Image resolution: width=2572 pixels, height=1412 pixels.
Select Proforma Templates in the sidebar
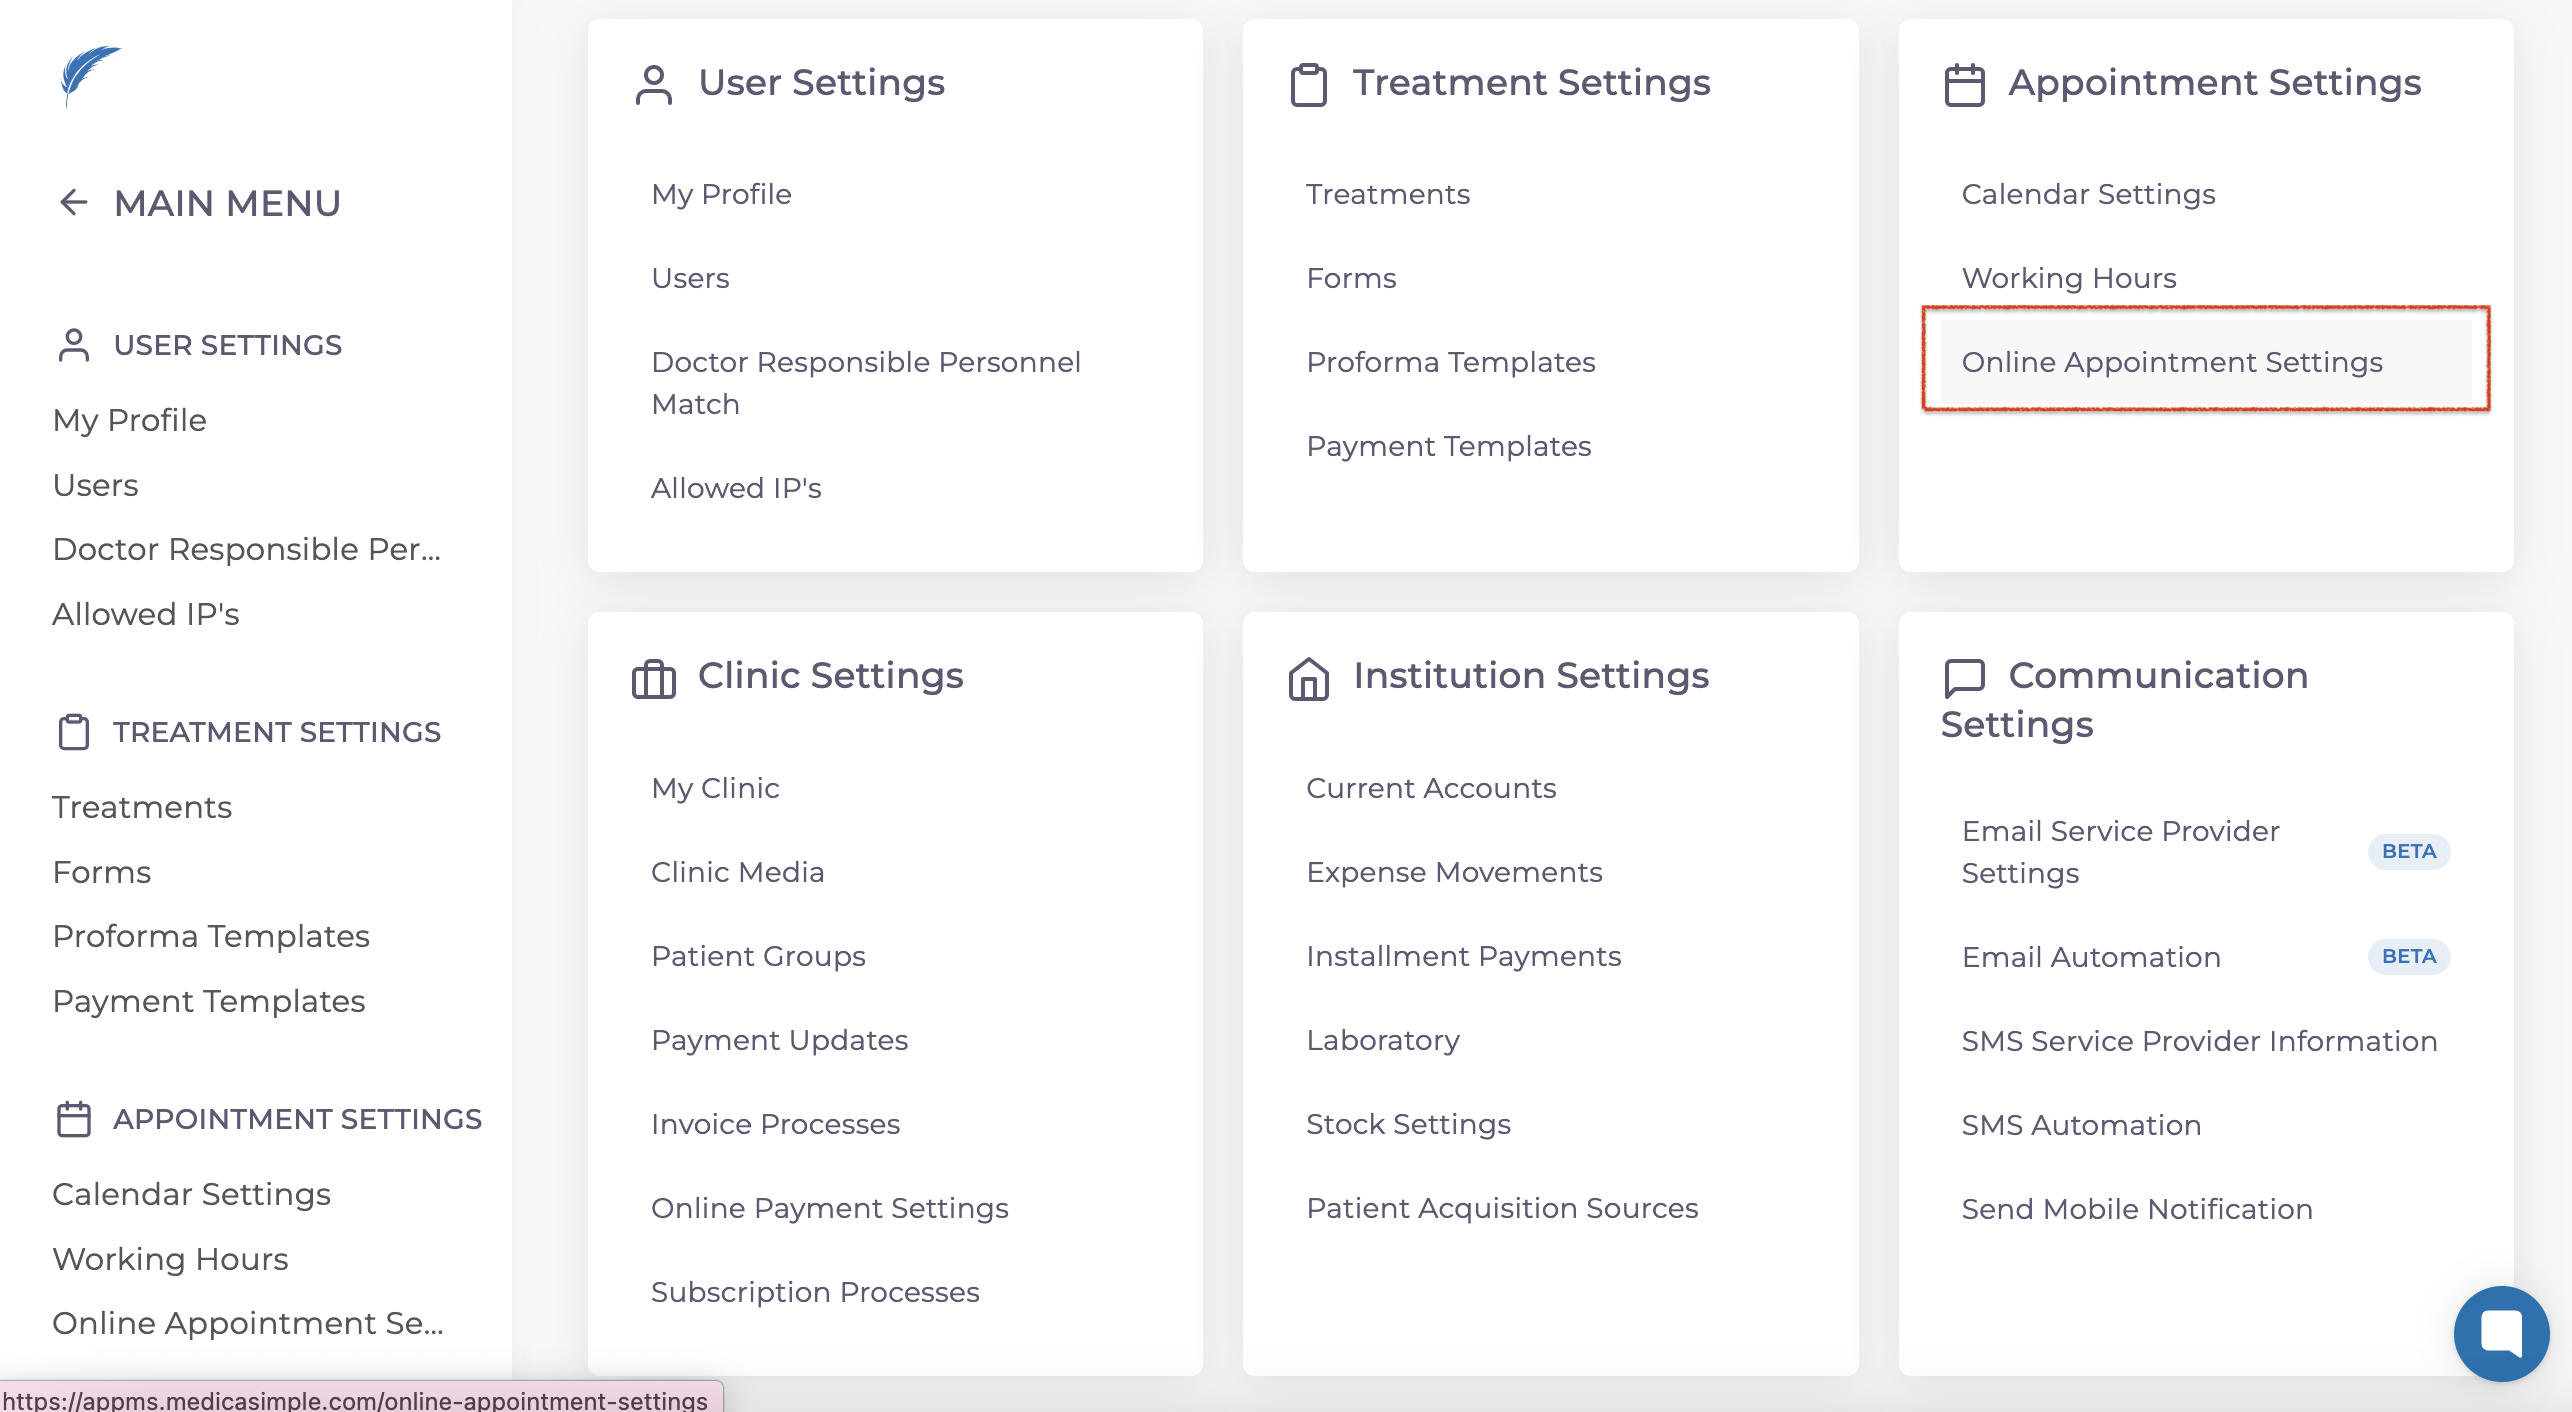211,936
